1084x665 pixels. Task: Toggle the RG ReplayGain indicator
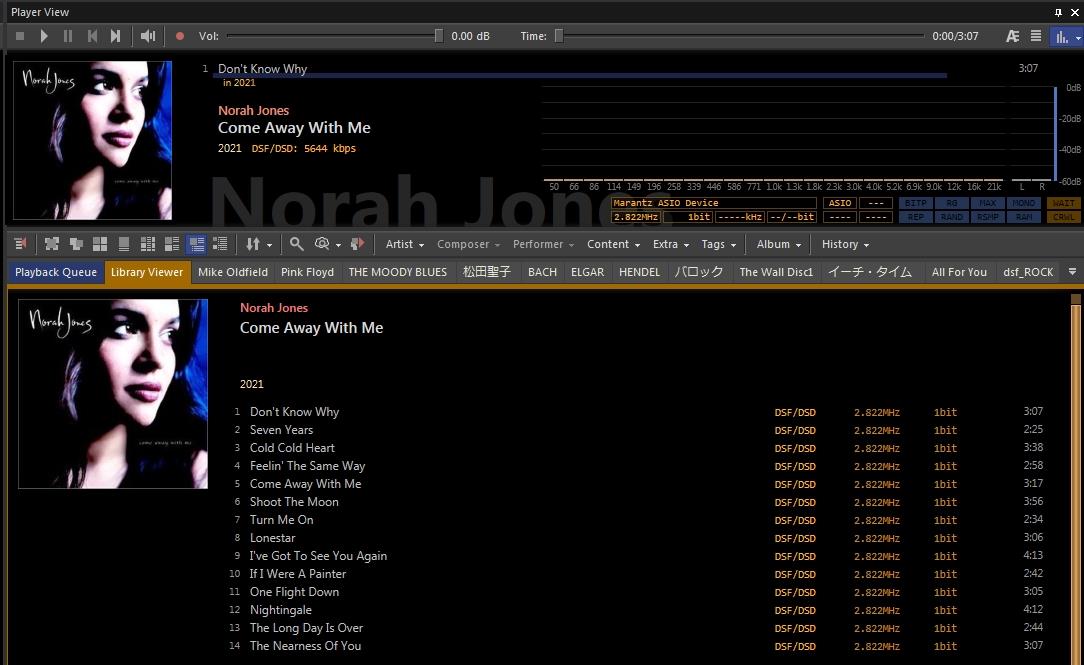pos(952,203)
